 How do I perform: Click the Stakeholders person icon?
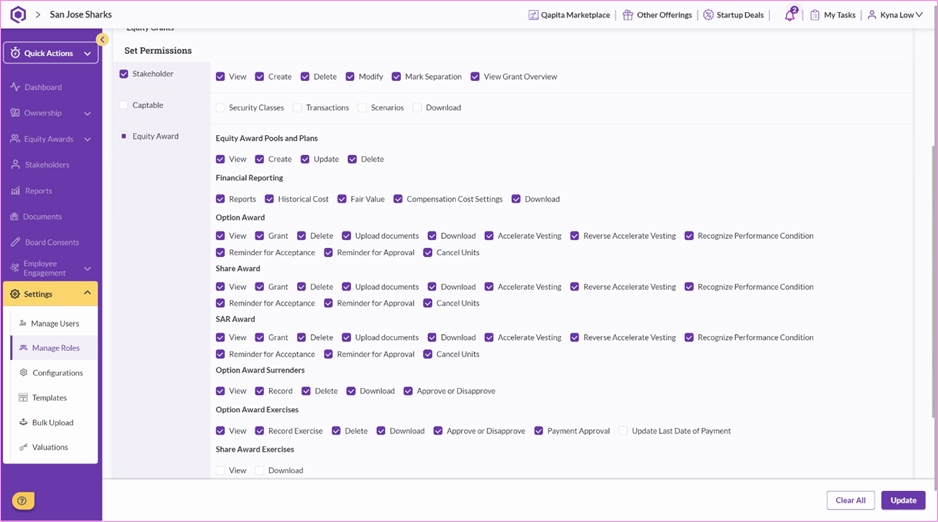click(x=15, y=164)
